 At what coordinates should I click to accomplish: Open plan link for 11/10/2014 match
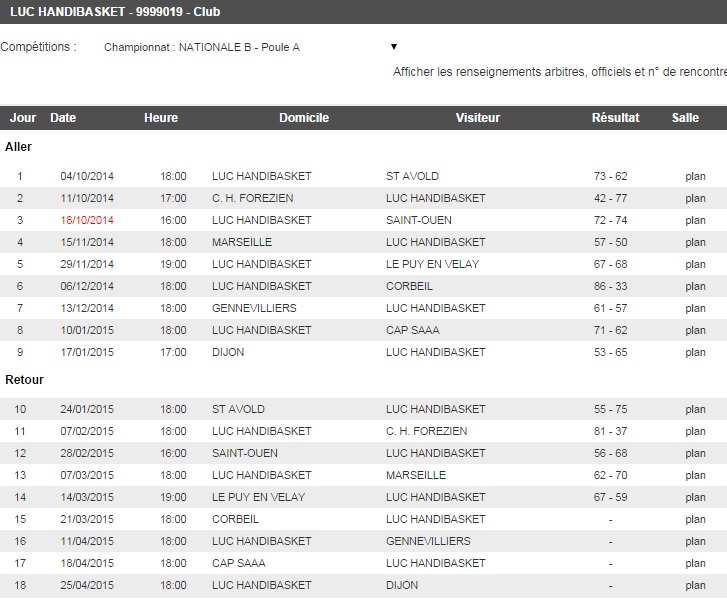(695, 198)
